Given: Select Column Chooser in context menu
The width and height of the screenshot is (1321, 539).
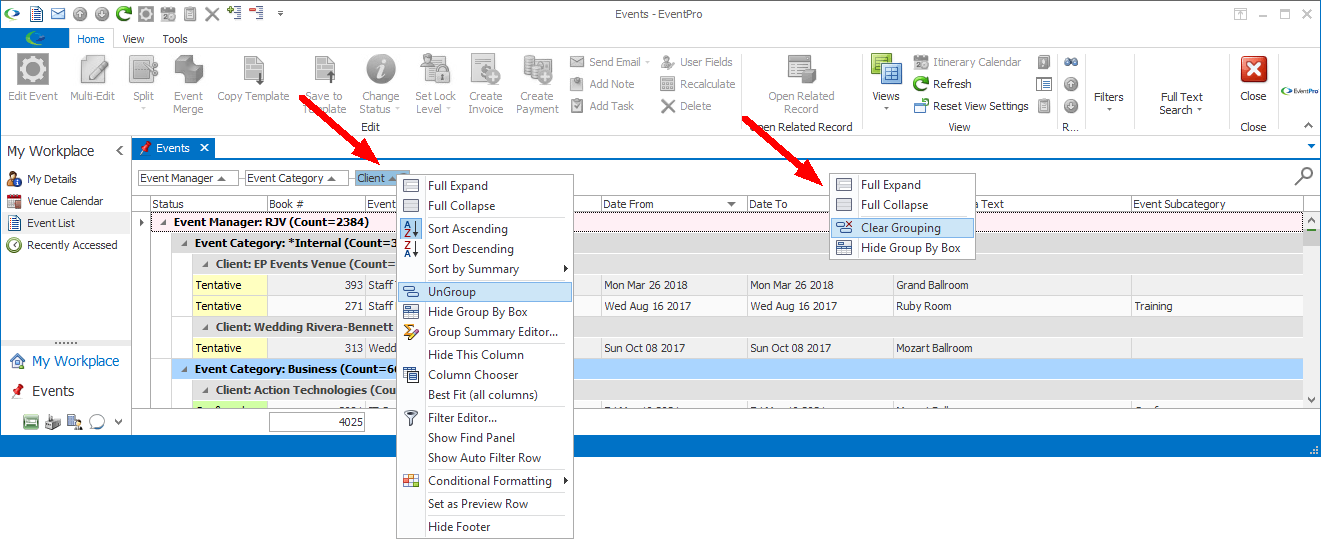Looking at the screenshot, I should (x=485, y=375).
